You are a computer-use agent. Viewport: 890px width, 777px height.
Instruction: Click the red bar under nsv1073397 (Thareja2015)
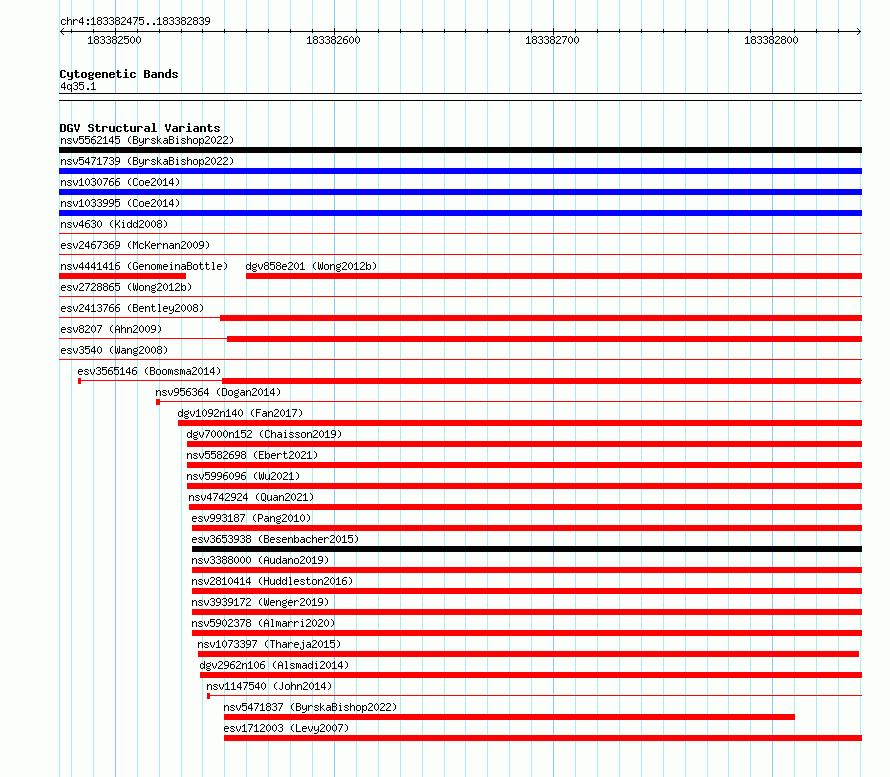pos(528,654)
